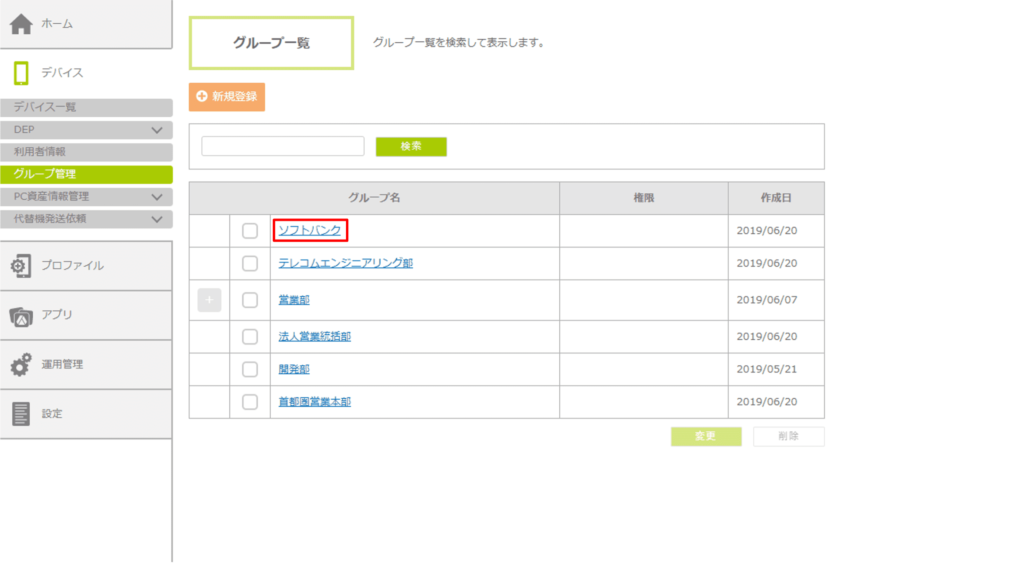Screen dimensions: 1024x565
Task: Click the plus icon on 新規登録
Action: coord(202,97)
